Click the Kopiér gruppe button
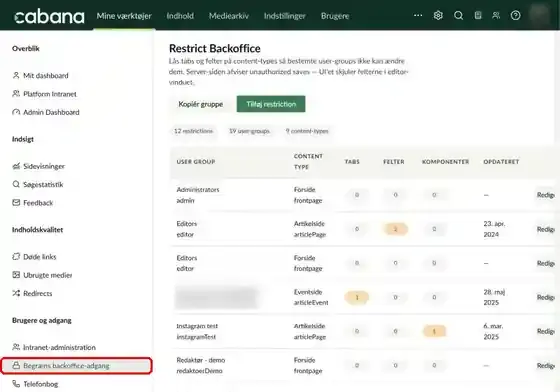This screenshot has width=560, height=392. pos(200,104)
